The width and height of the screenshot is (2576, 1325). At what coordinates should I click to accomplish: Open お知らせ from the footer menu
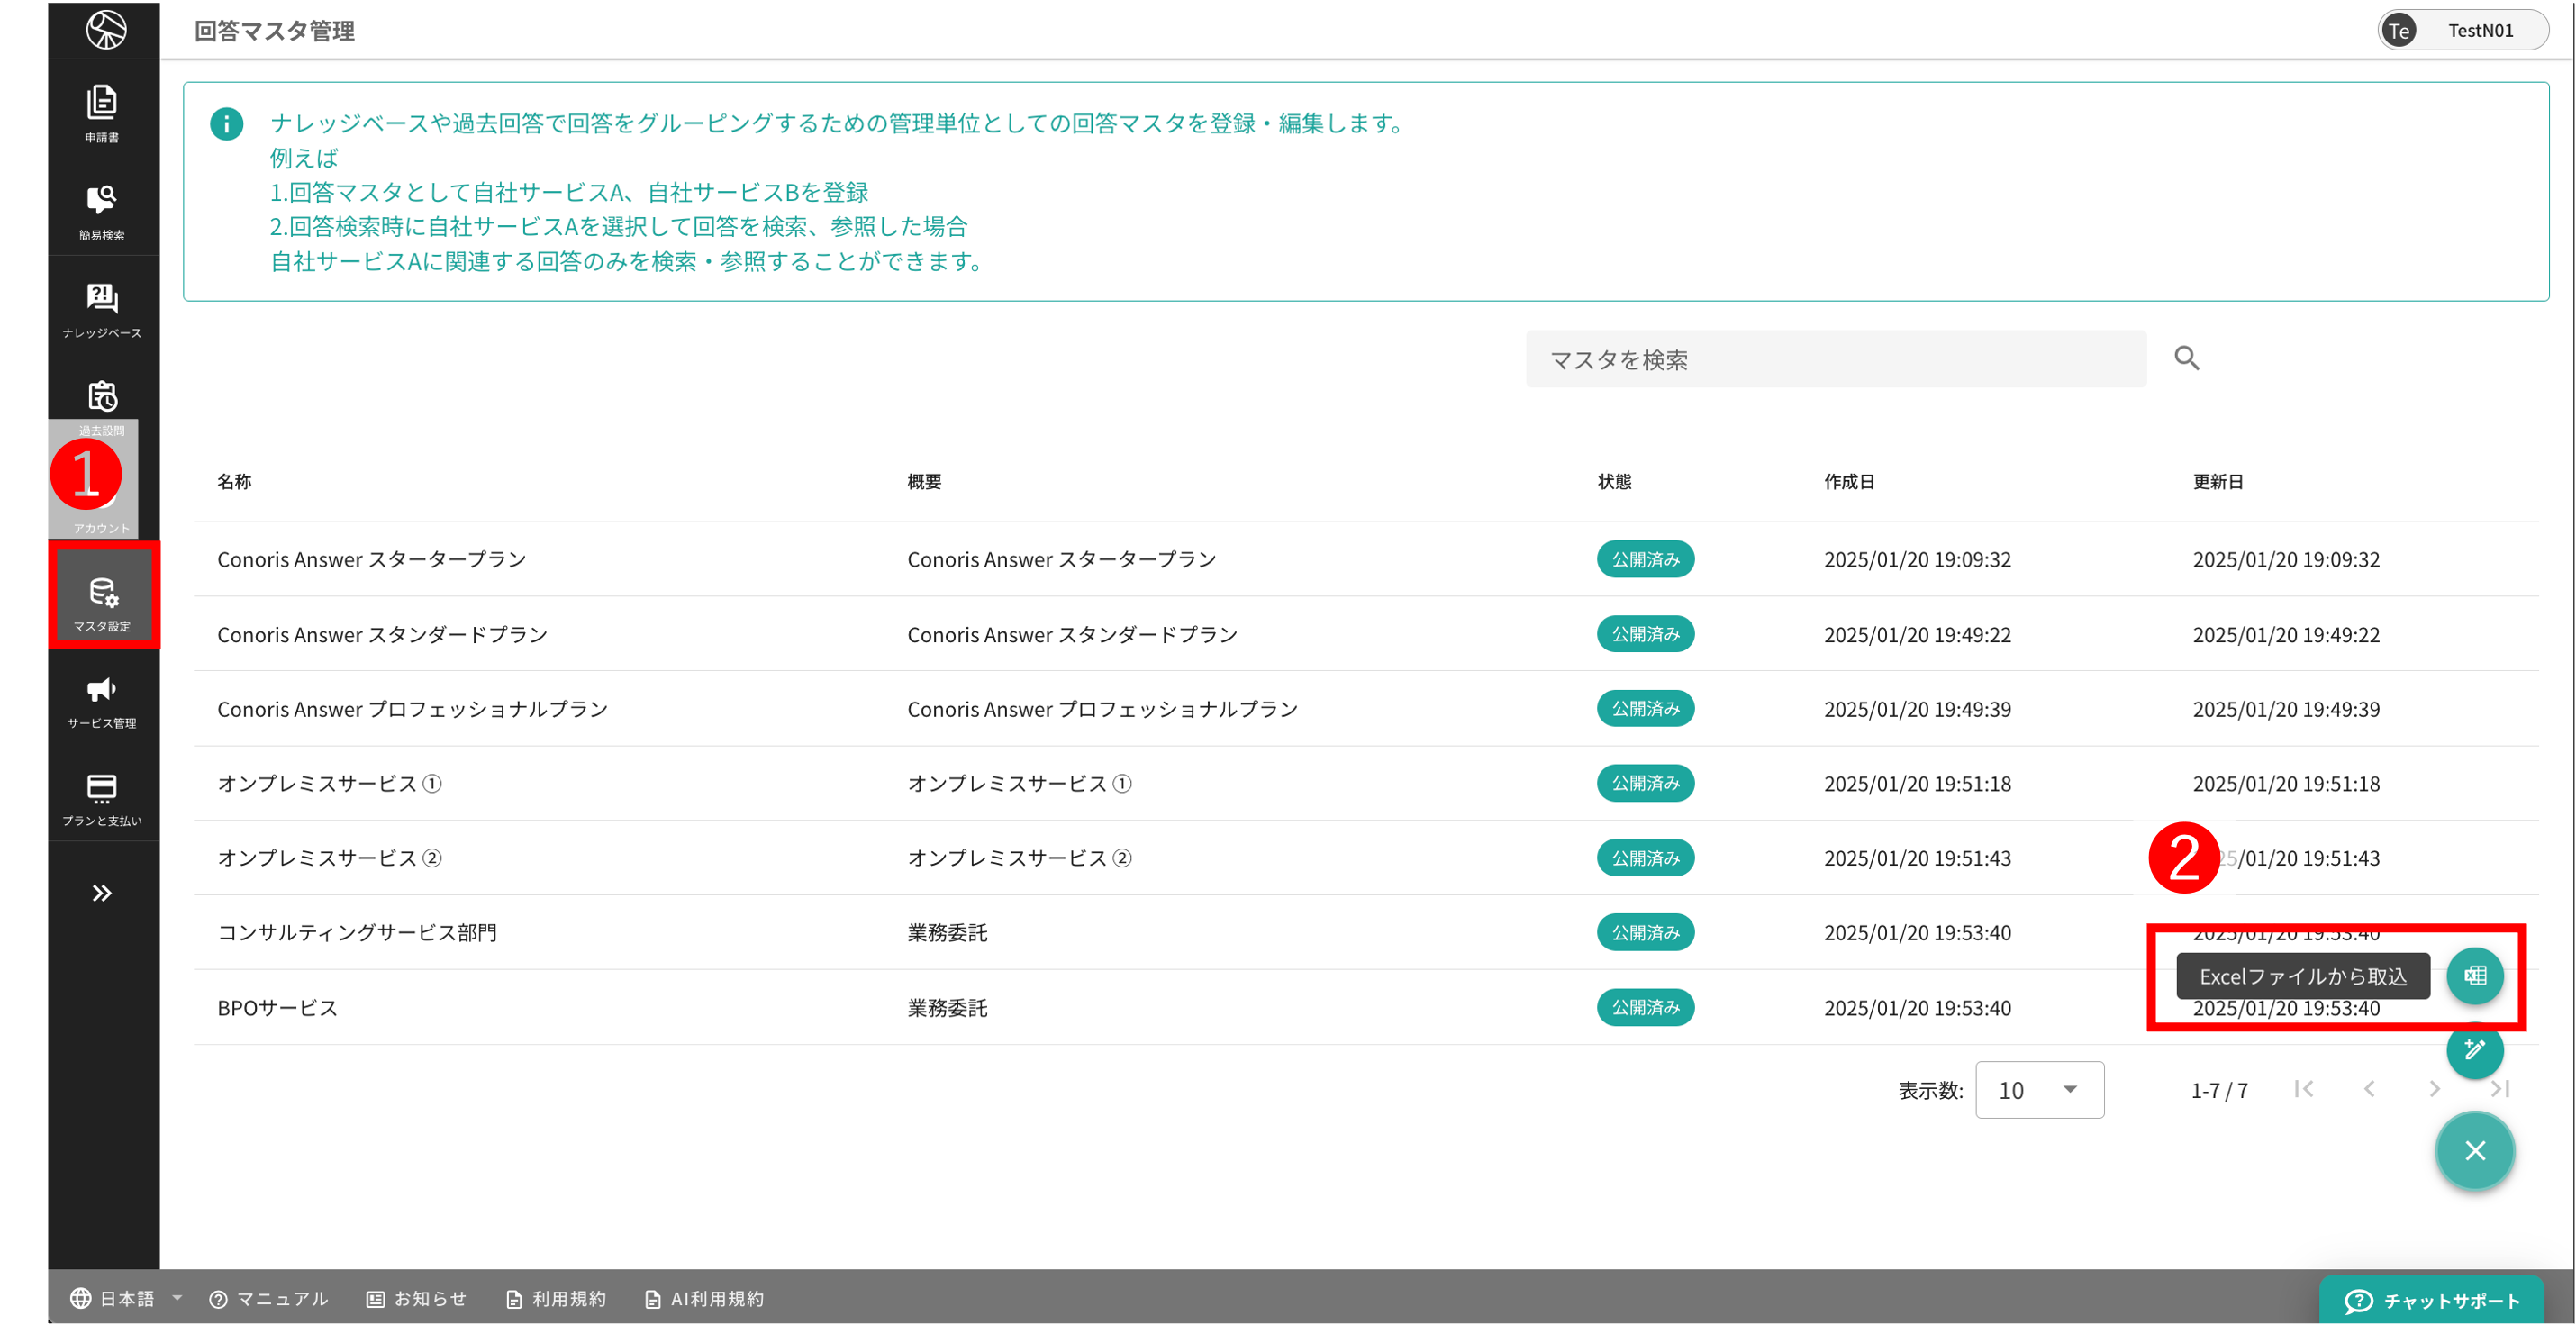pyautogui.click(x=416, y=1298)
